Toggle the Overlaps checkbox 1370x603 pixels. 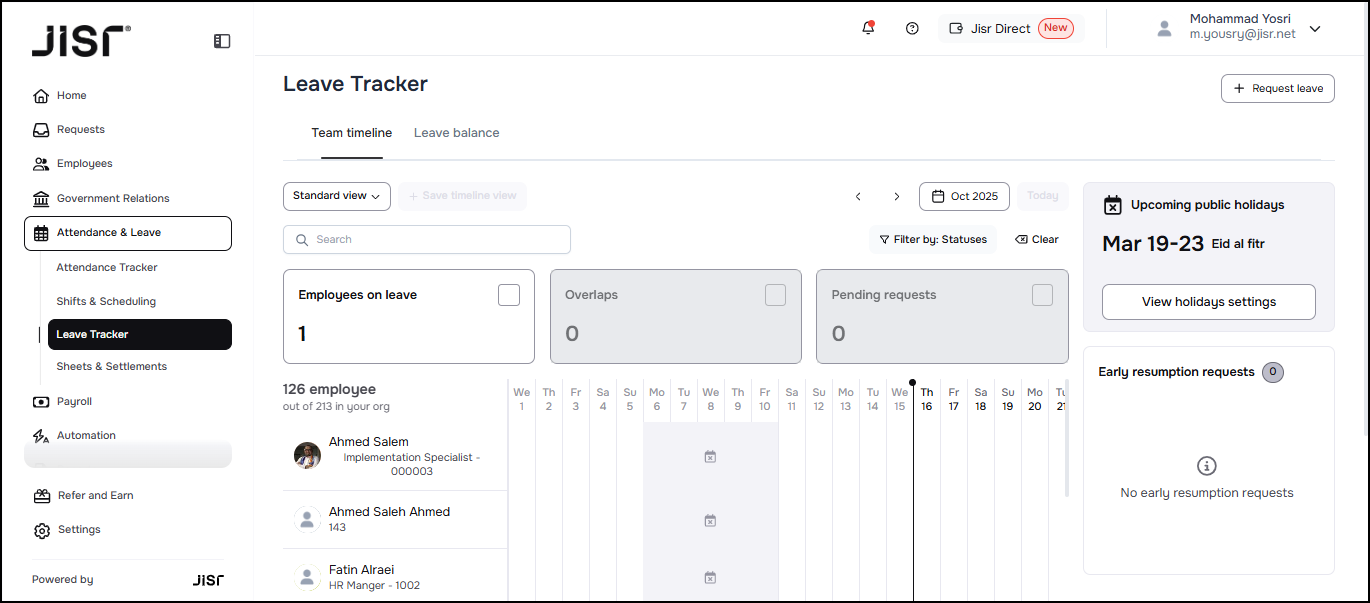pos(775,295)
